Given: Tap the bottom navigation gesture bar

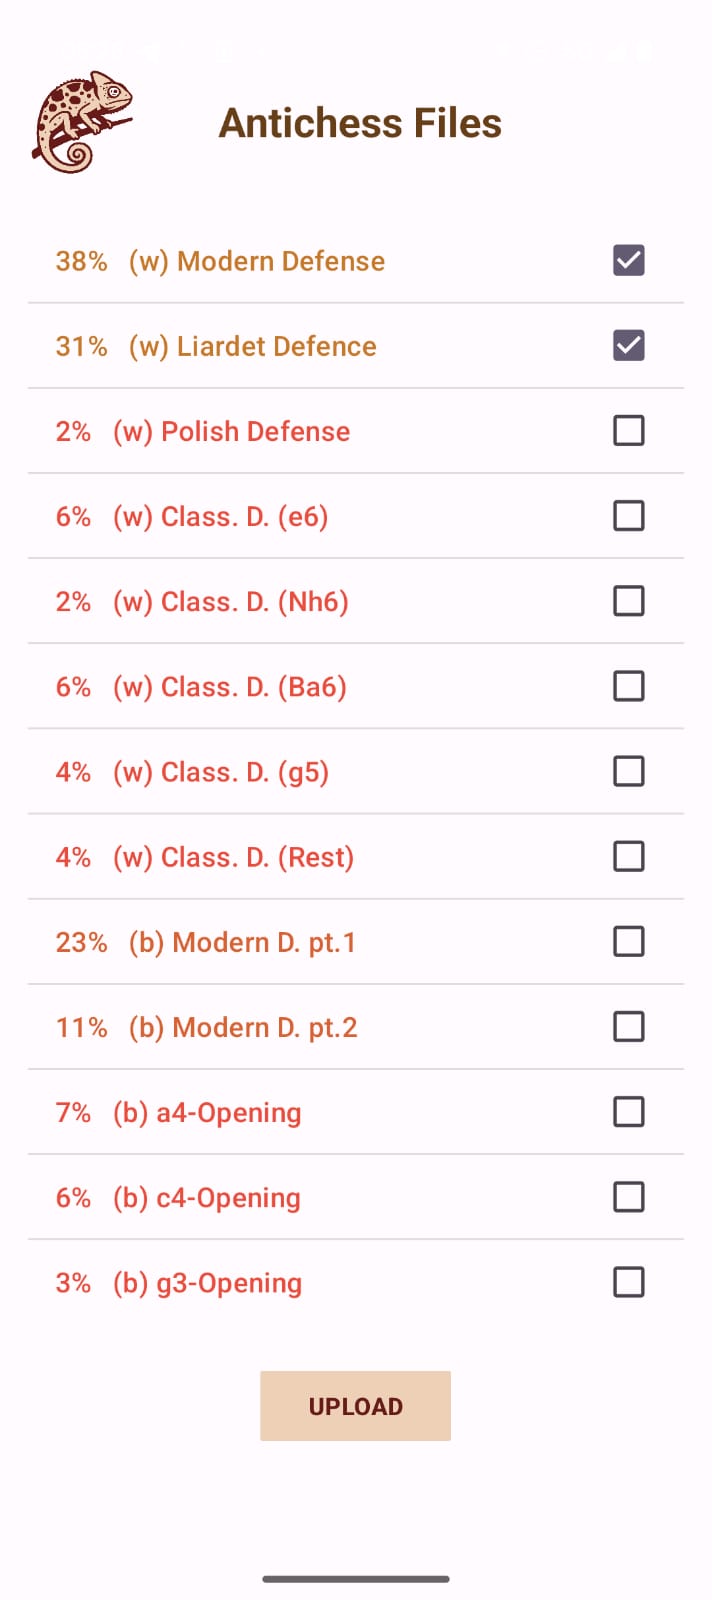Looking at the screenshot, I should click(356, 1579).
